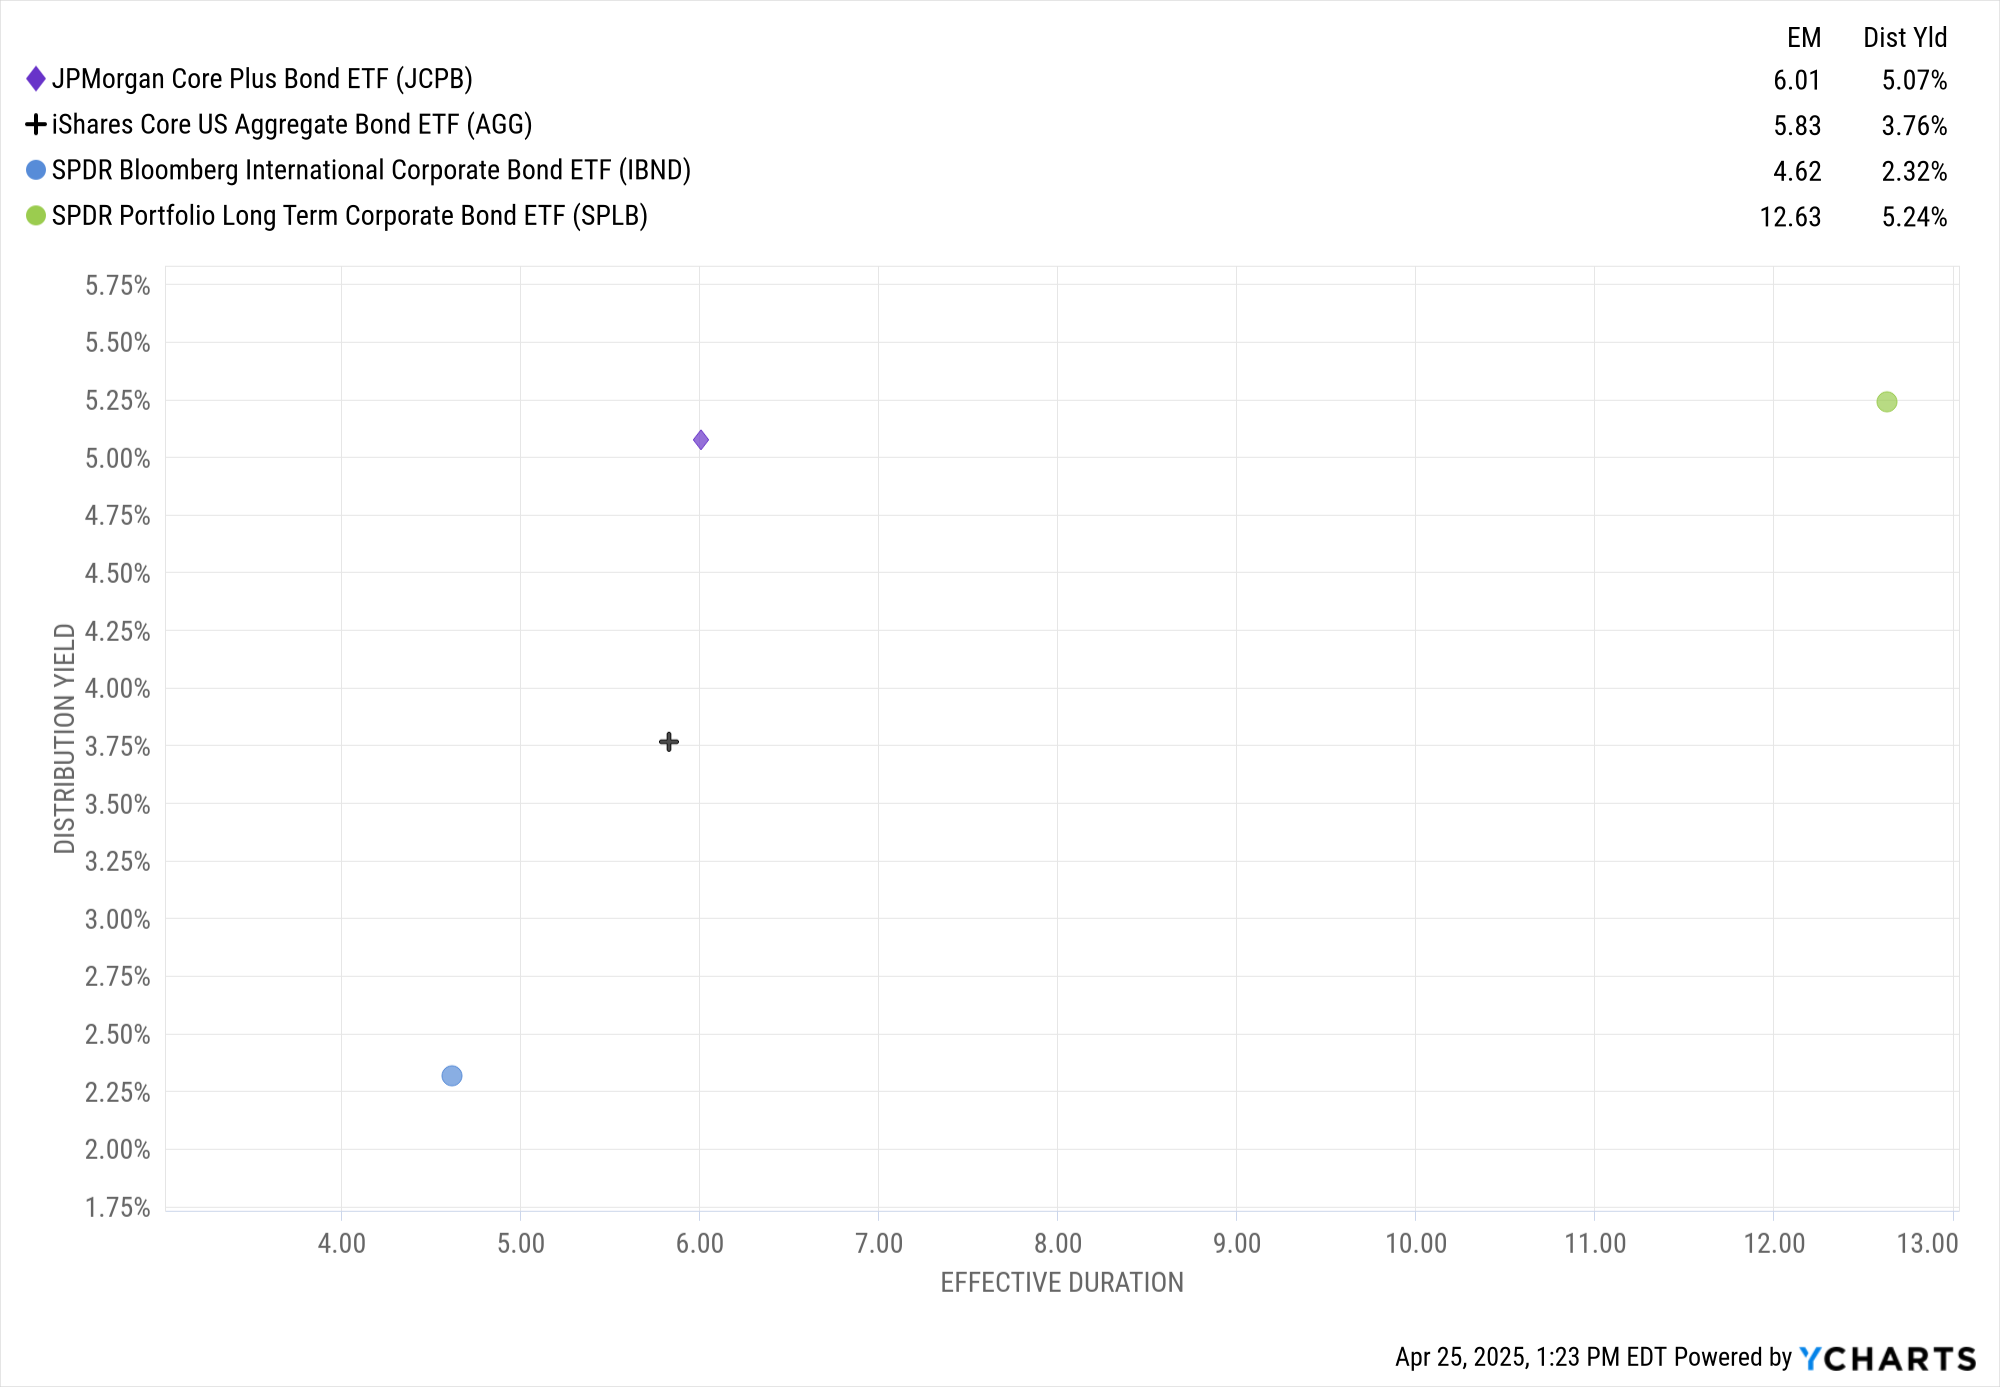Click the blue circle IBND legend icon
The image size is (2000, 1387).
[x=36, y=170]
